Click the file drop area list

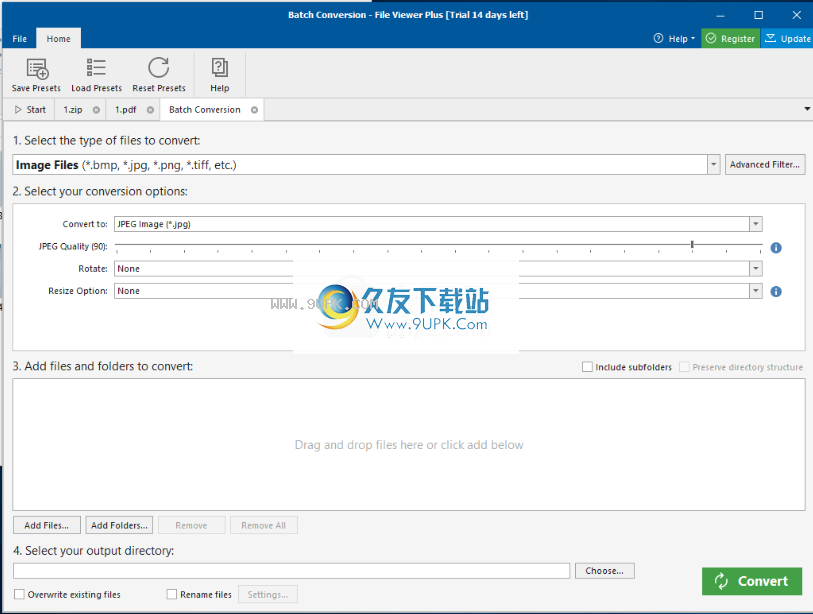[x=409, y=444]
